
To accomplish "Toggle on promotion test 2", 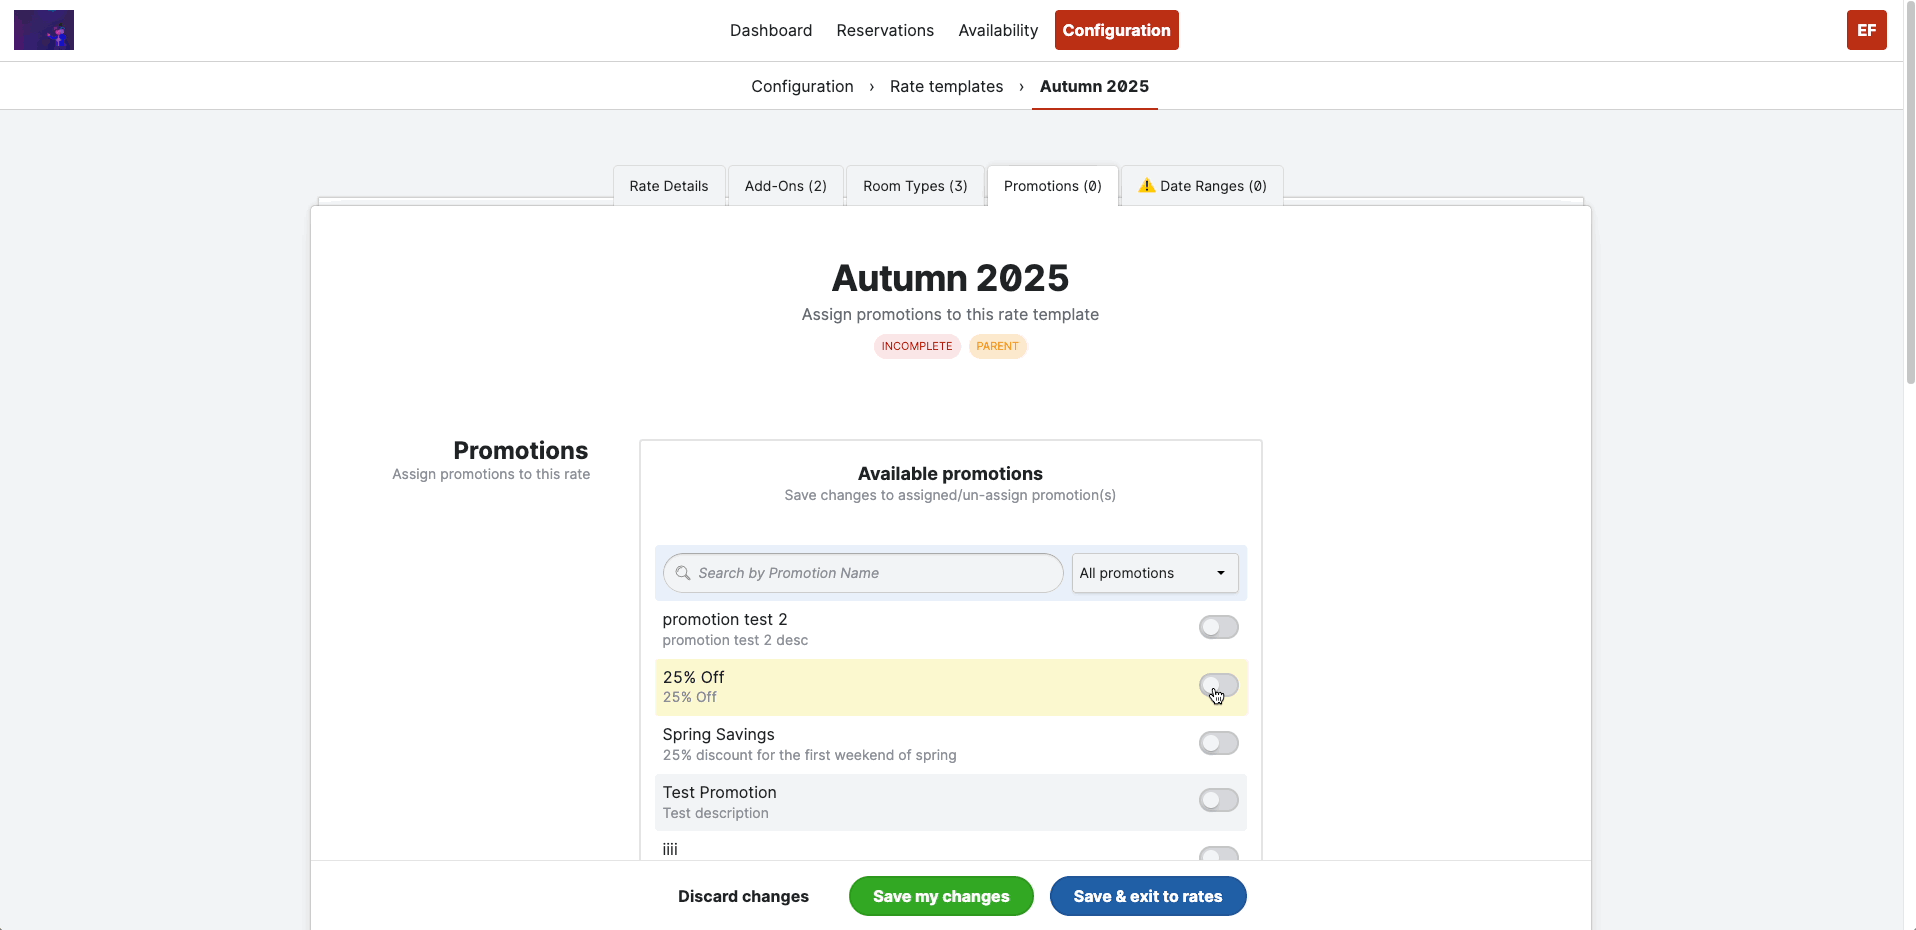I will click(x=1218, y=627).
